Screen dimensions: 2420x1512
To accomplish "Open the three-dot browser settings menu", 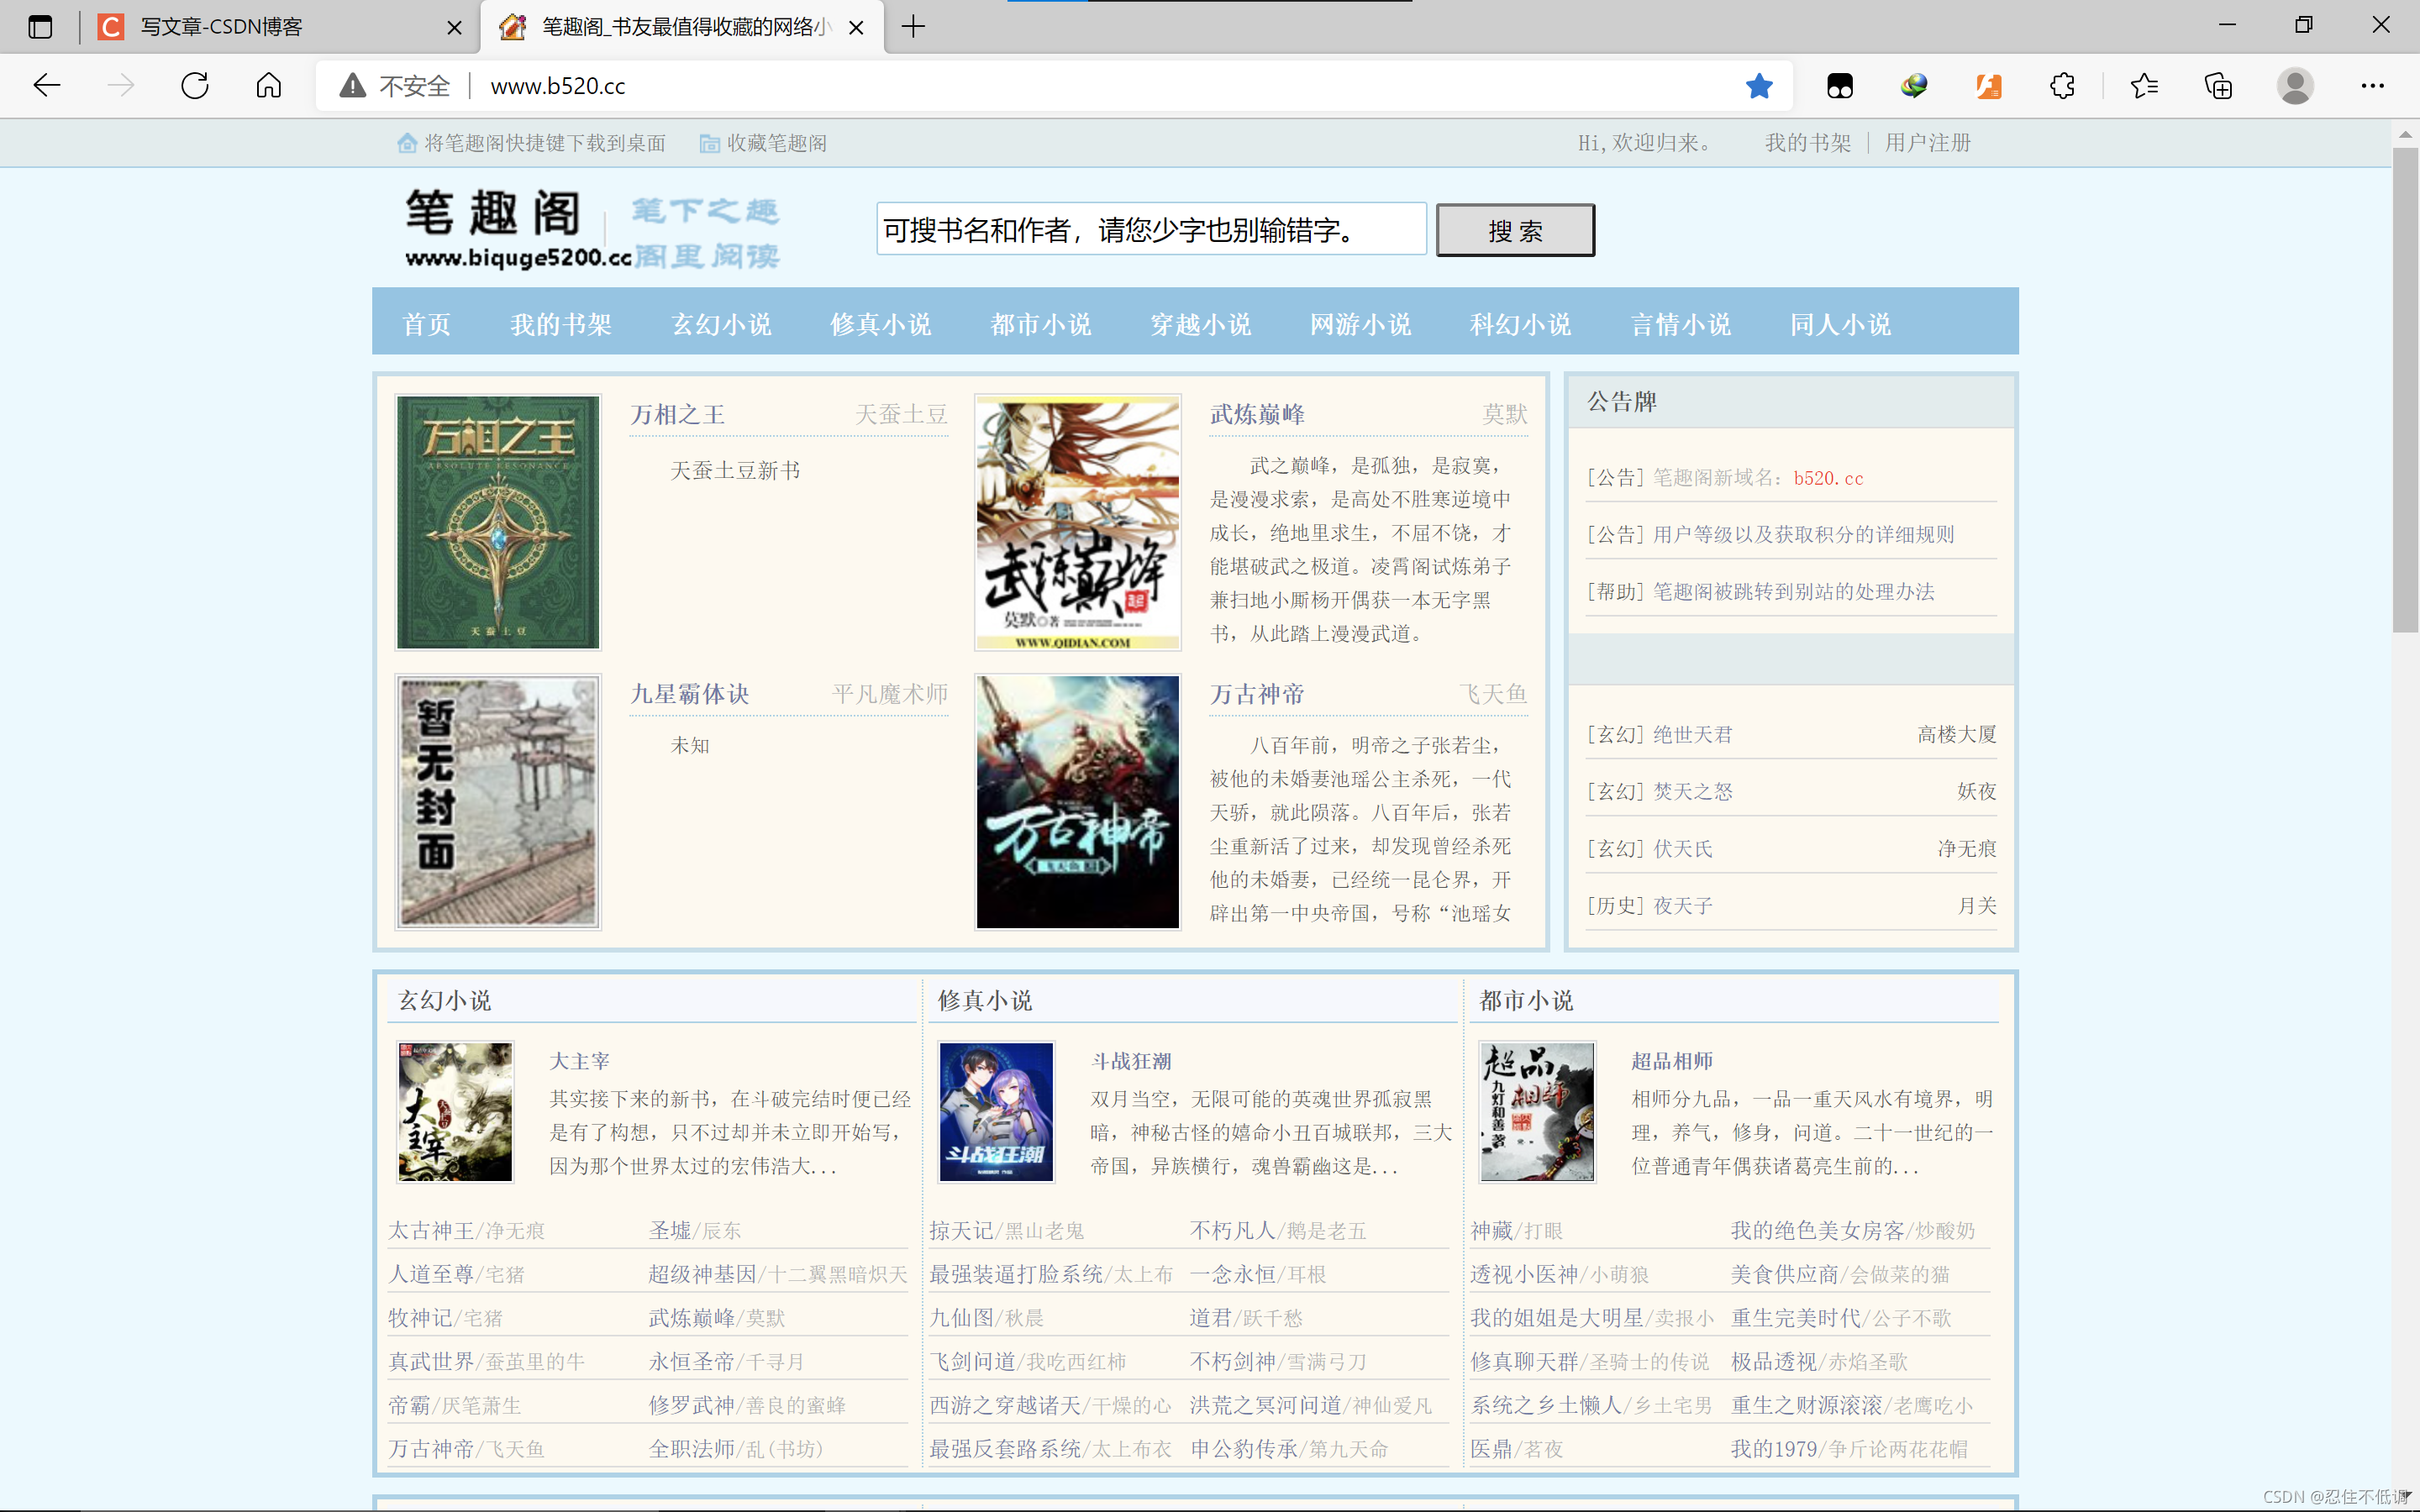I will coord(2372,86).
